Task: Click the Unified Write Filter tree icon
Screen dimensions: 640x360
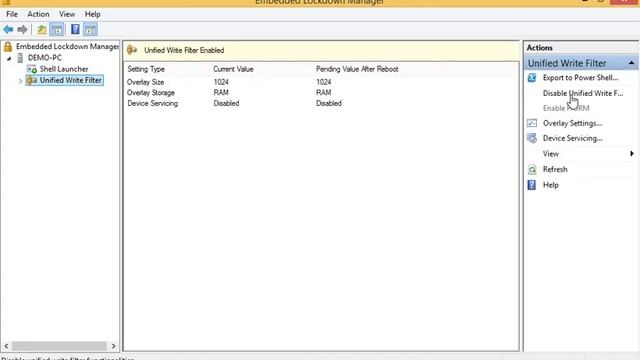Action: pos(32,80)
